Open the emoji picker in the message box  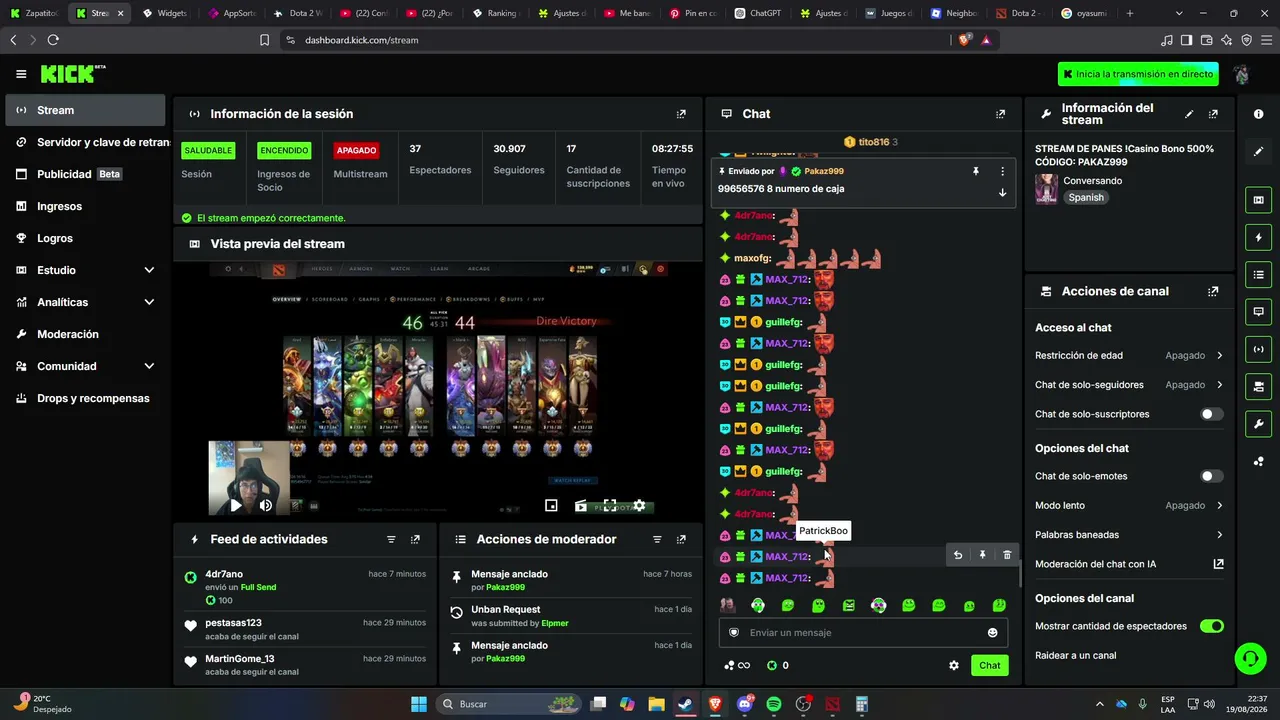[992, 632]
